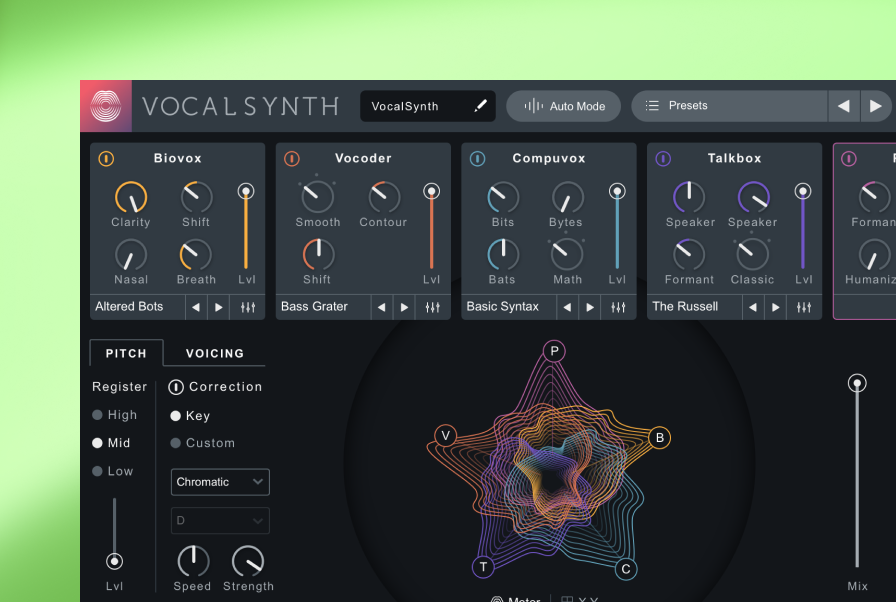Viewport: 896px width, 602px height.
Task: Click the Mix slider handle
Action: pyautogui.click(x=857, y=383)
